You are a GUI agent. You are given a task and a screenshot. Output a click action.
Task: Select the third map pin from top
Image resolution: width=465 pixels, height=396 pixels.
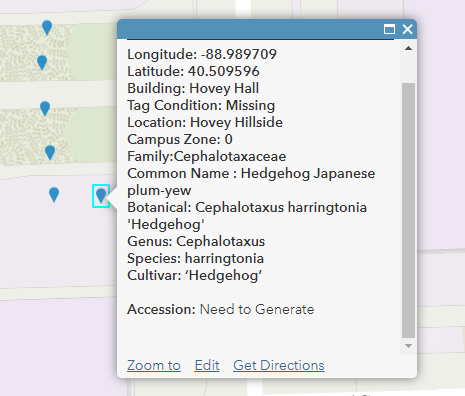[x=45, y=109]
